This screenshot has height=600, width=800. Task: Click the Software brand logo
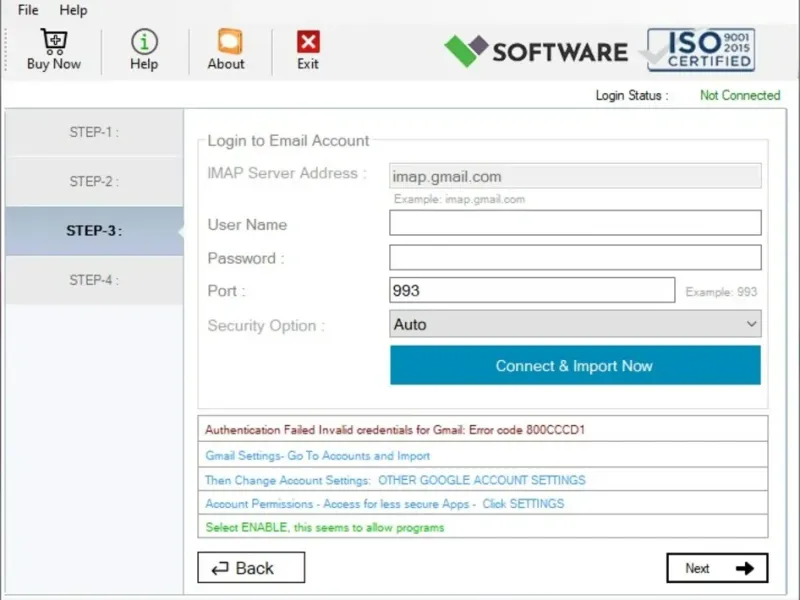coord(536,51)
